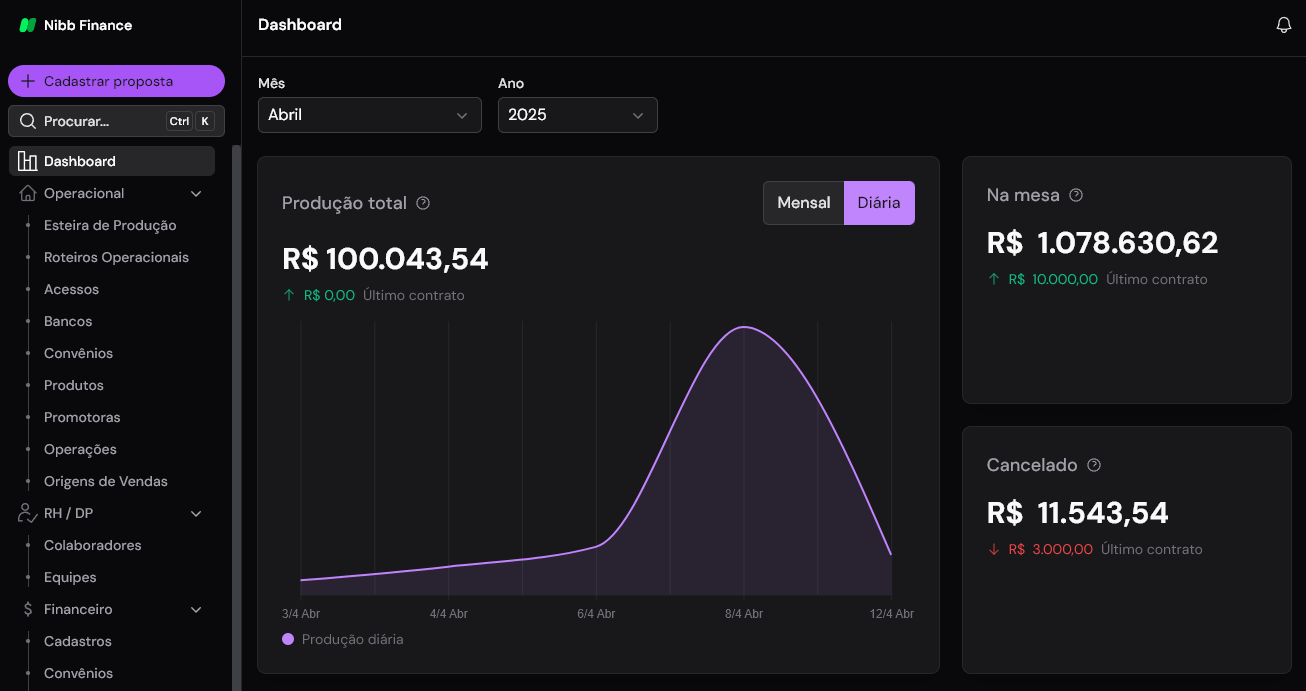This screenshot has height=691, width=1306.
Task: Open the Ano dropdown showing 2025
Action: point(577,115)
